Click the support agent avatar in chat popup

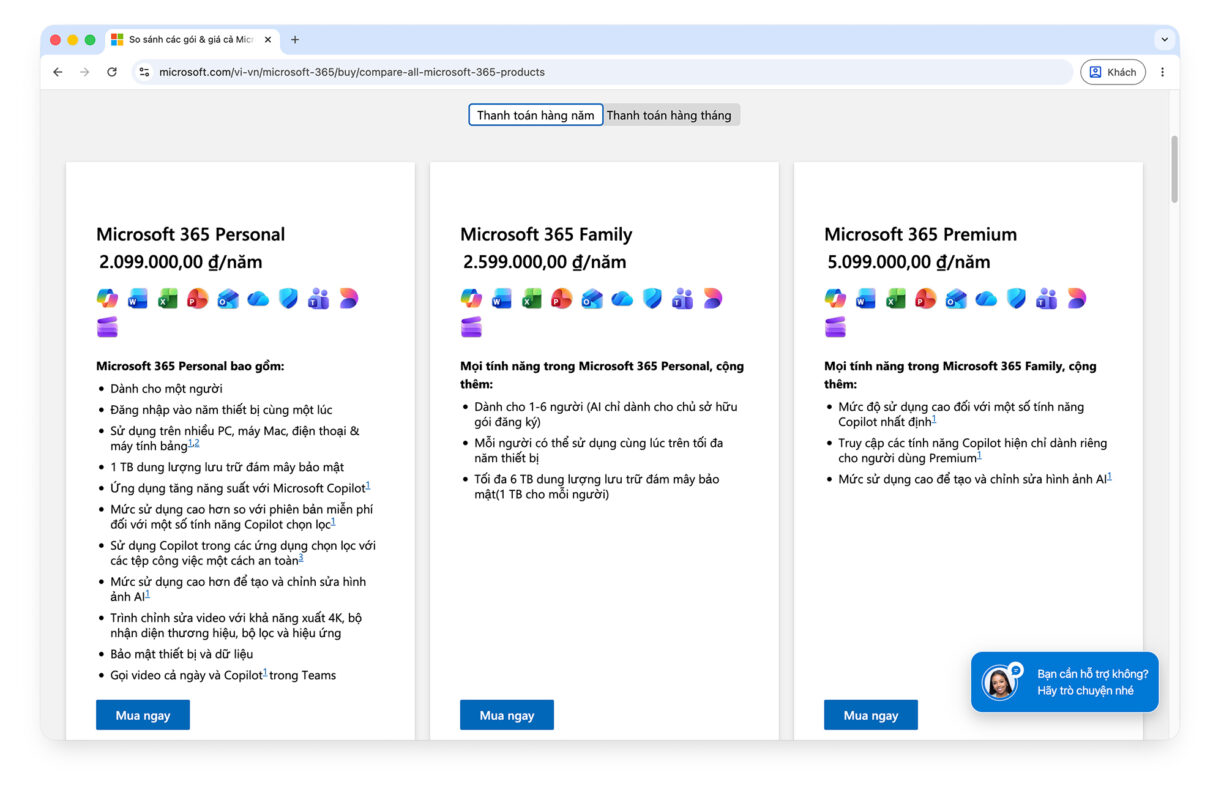1000,683
